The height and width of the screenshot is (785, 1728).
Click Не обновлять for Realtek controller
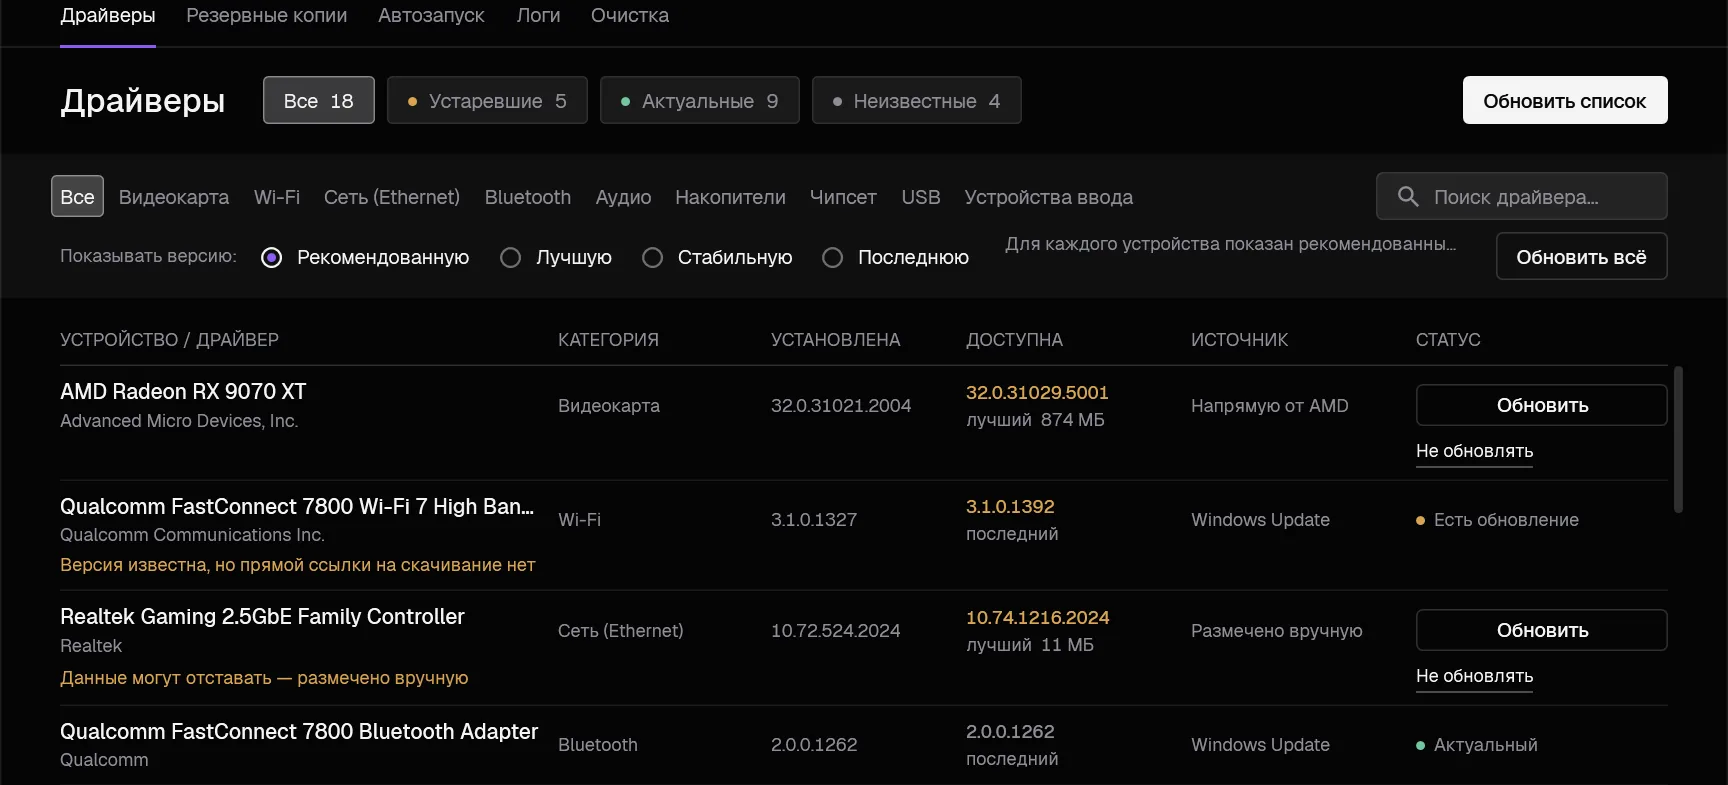click(1475, 676)
